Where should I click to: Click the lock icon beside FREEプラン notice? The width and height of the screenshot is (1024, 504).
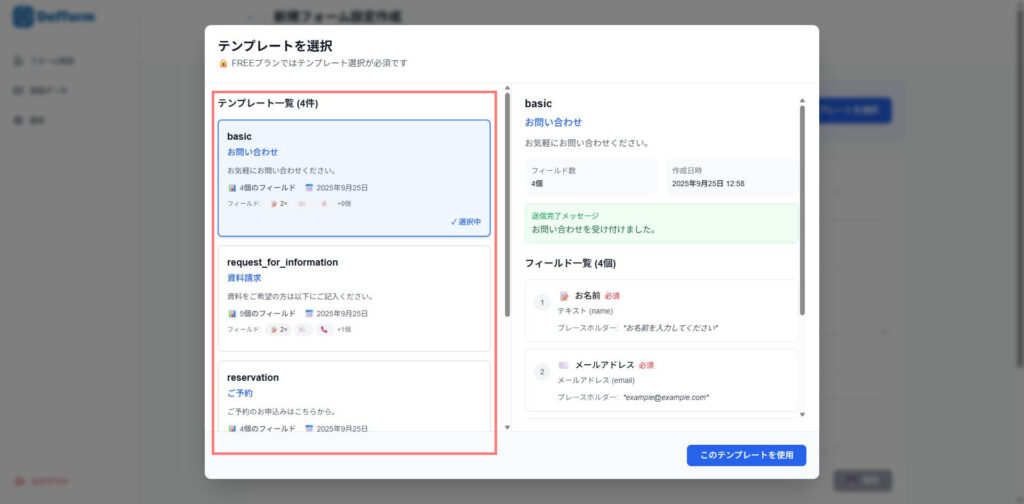(x=223, y=63)
